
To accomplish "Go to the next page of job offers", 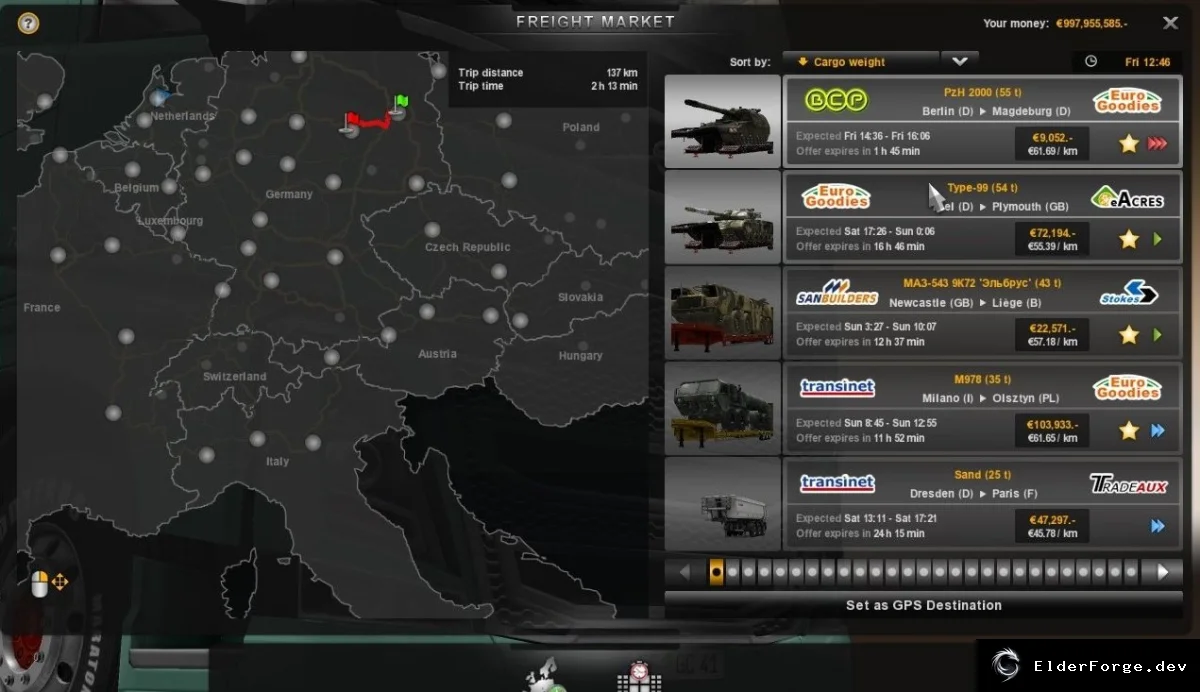I will click(1163, 572).
